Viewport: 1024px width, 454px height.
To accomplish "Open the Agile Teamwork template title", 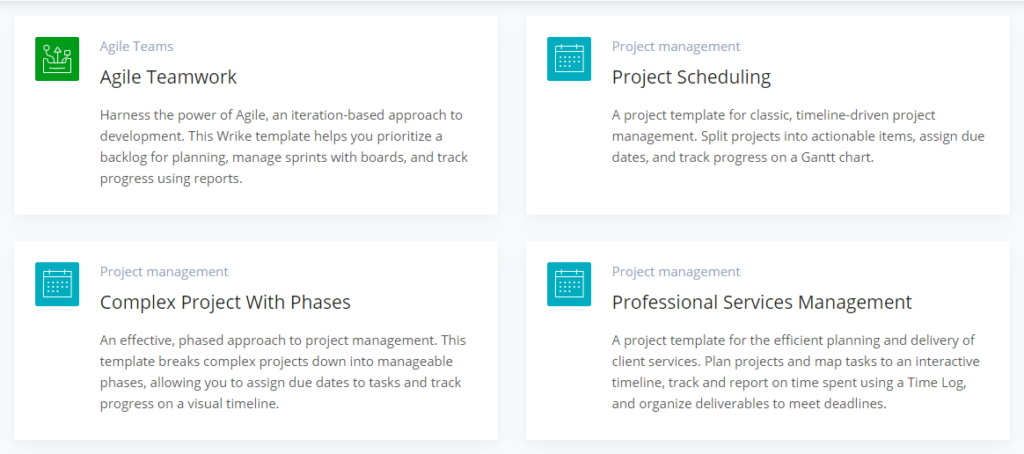I will point(168,77).
